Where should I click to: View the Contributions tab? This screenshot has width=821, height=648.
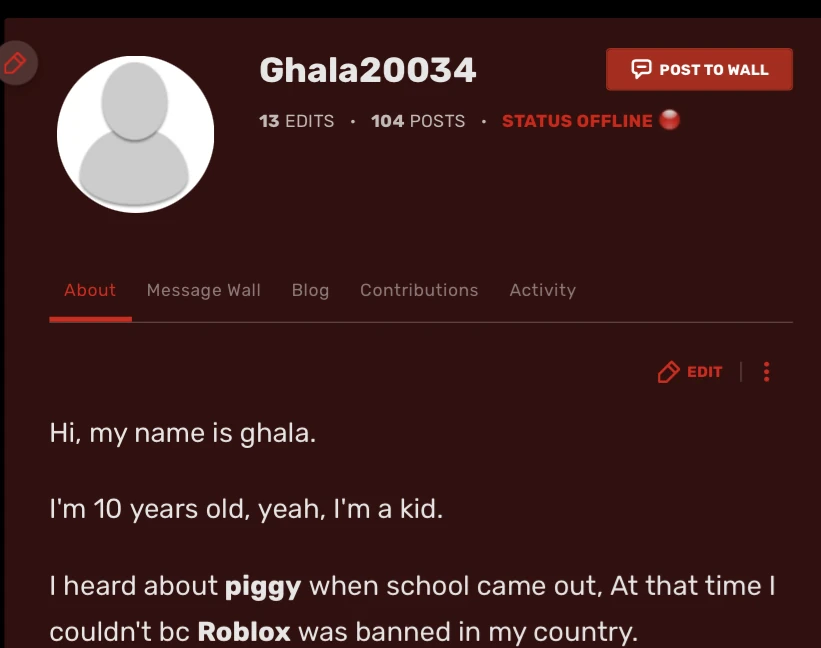[419, 290]
